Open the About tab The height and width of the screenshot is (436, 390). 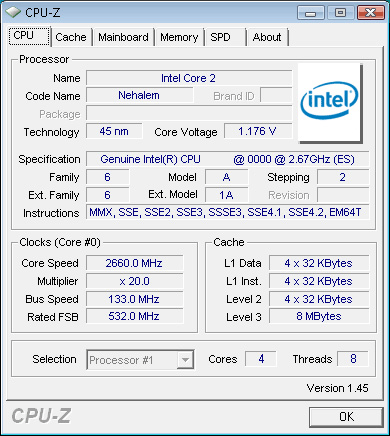[x=267, y=37]
